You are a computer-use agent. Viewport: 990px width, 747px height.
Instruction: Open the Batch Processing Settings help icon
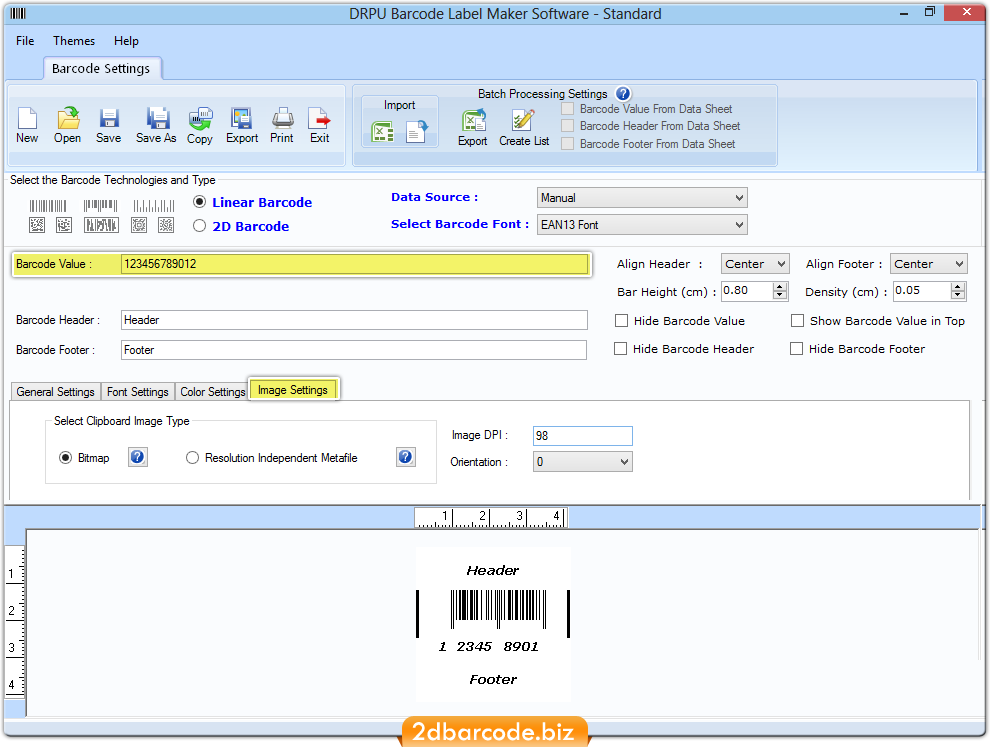coord(623,93)
